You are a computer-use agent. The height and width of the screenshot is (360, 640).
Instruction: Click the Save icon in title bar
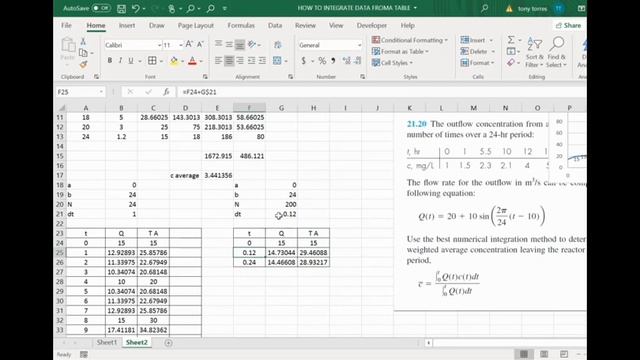point(121,8)
